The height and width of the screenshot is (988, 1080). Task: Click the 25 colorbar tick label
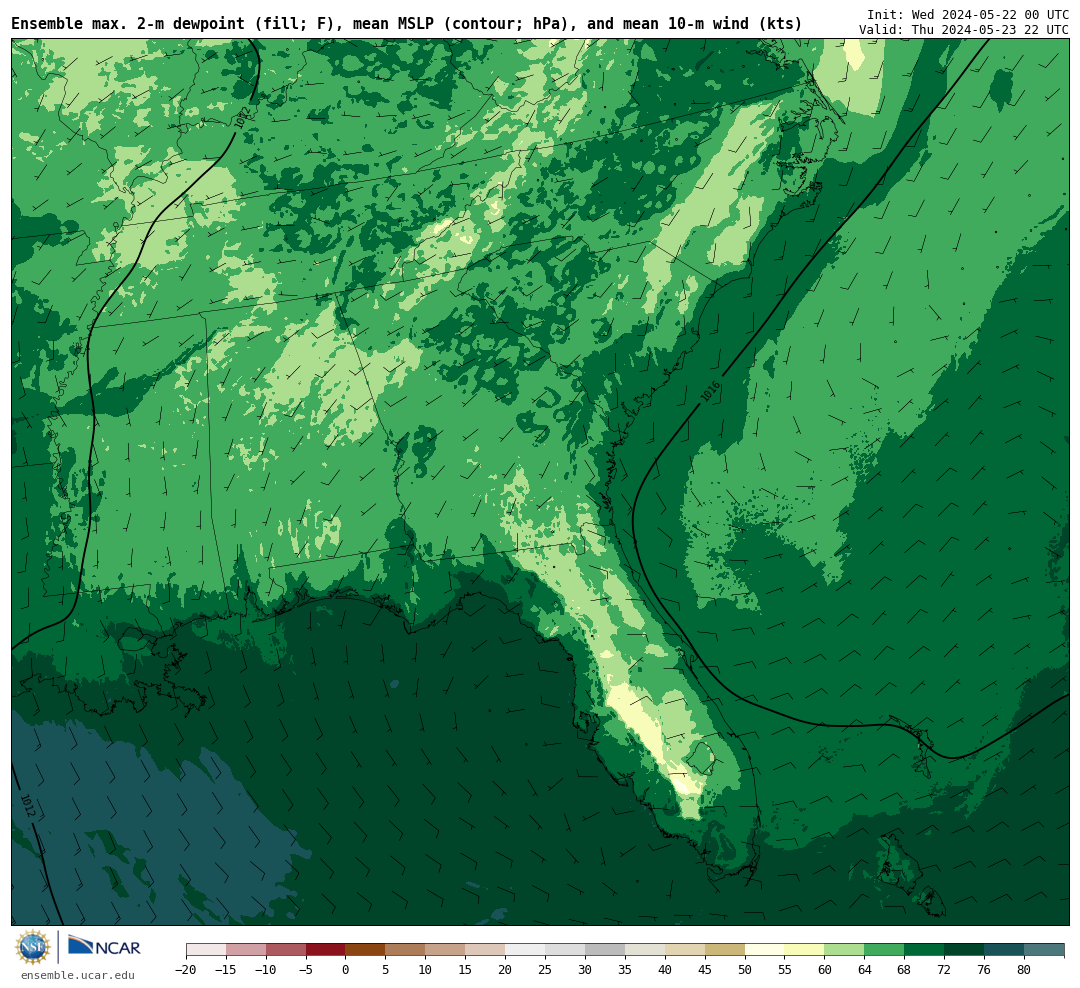pos(545,970)
